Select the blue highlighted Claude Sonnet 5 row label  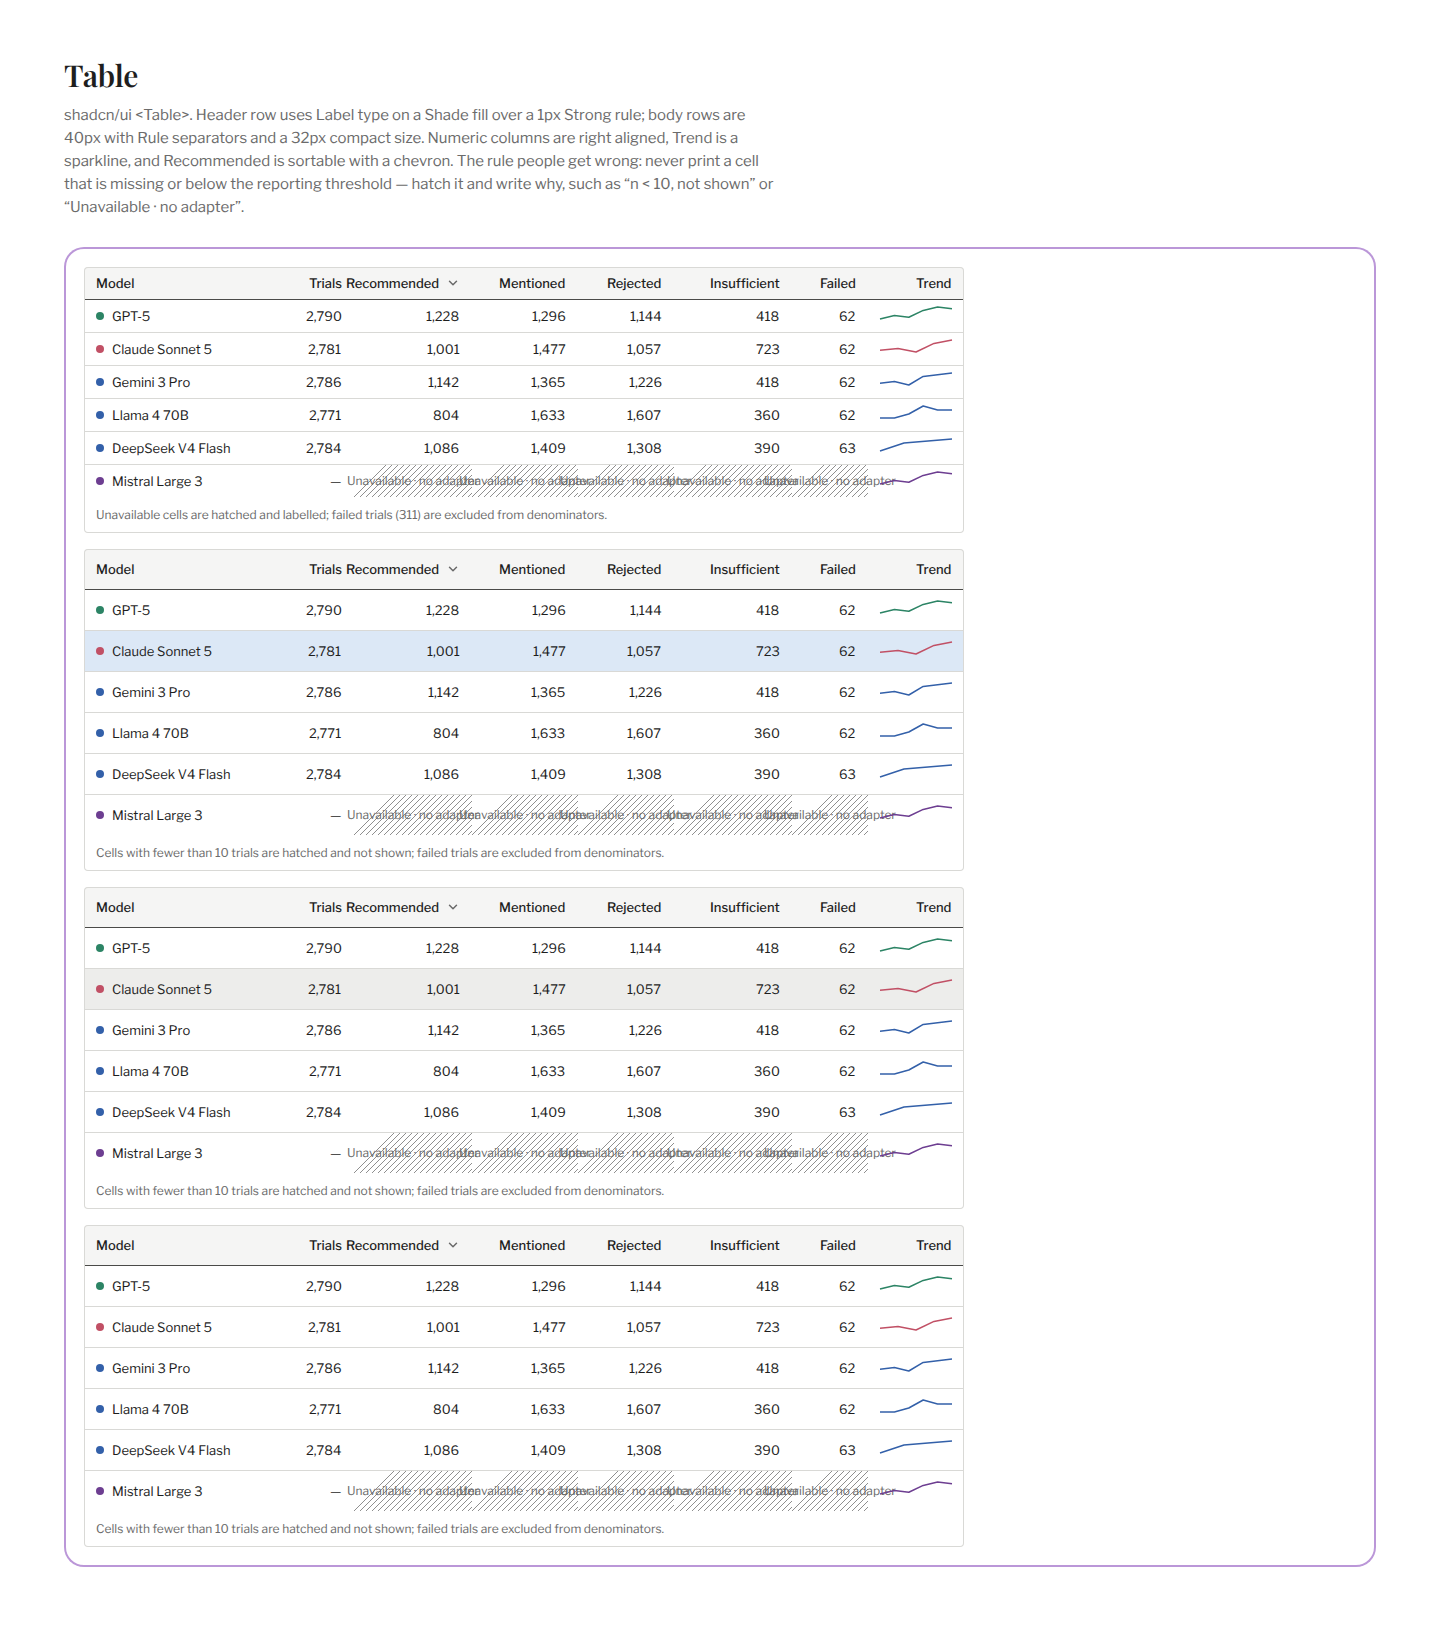[162, 651]
